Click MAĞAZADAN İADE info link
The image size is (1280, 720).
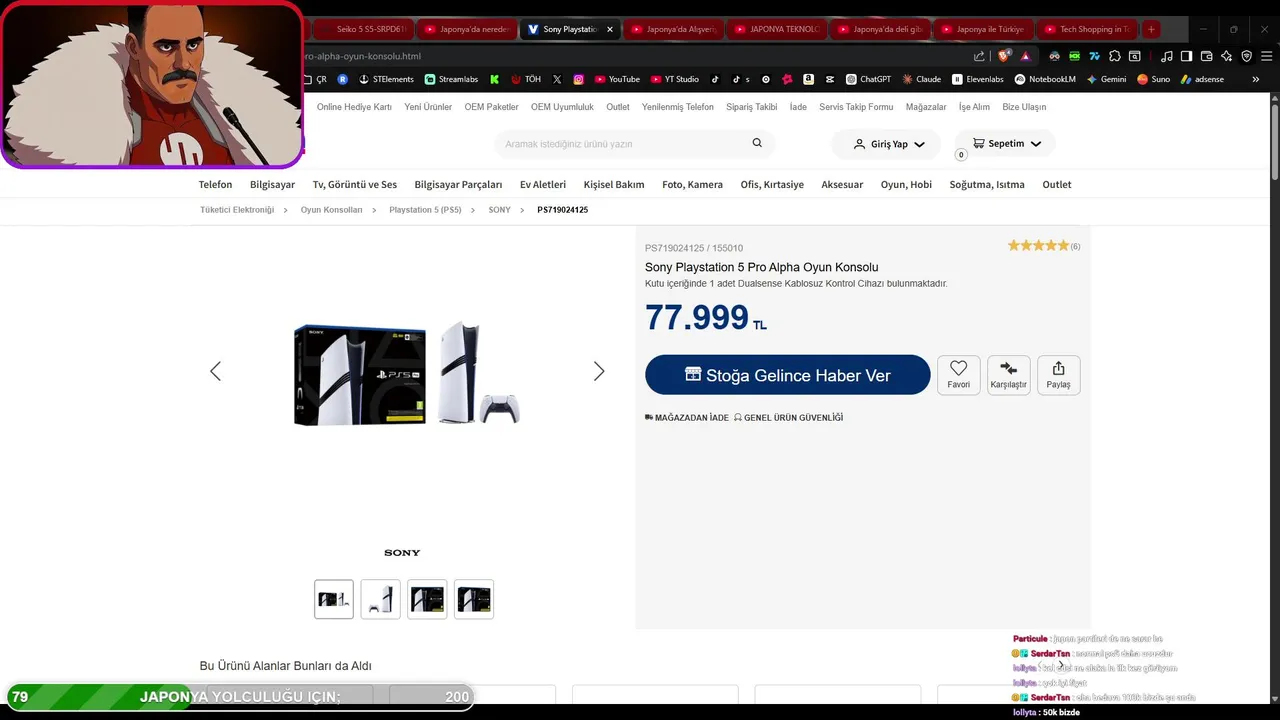(687, 418)
